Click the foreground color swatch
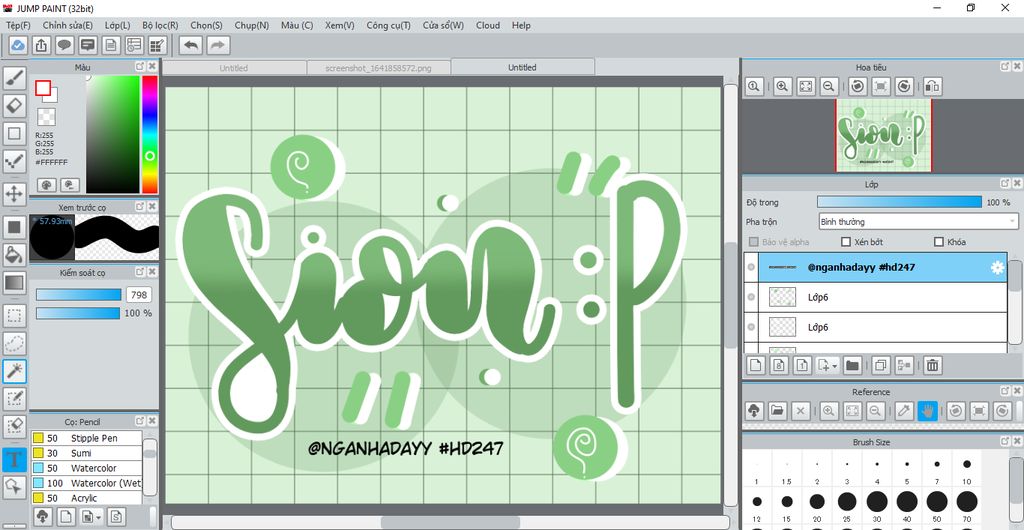1024x530 pixels. 43,88
